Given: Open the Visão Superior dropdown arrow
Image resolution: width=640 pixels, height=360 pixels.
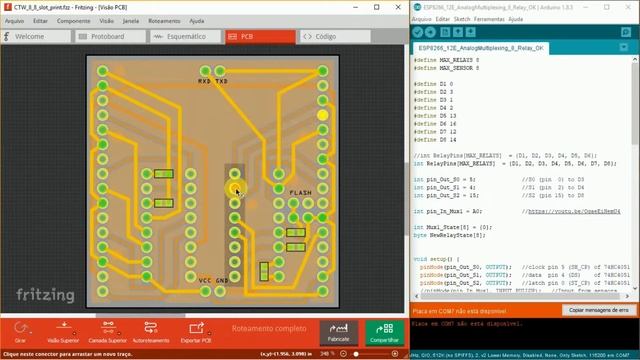Looking at the screenshot, I should (75, 333).
